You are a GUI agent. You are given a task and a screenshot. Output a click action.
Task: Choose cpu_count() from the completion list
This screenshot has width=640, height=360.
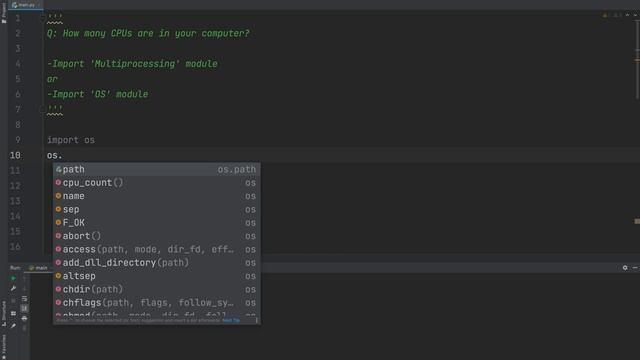point(157,183)
